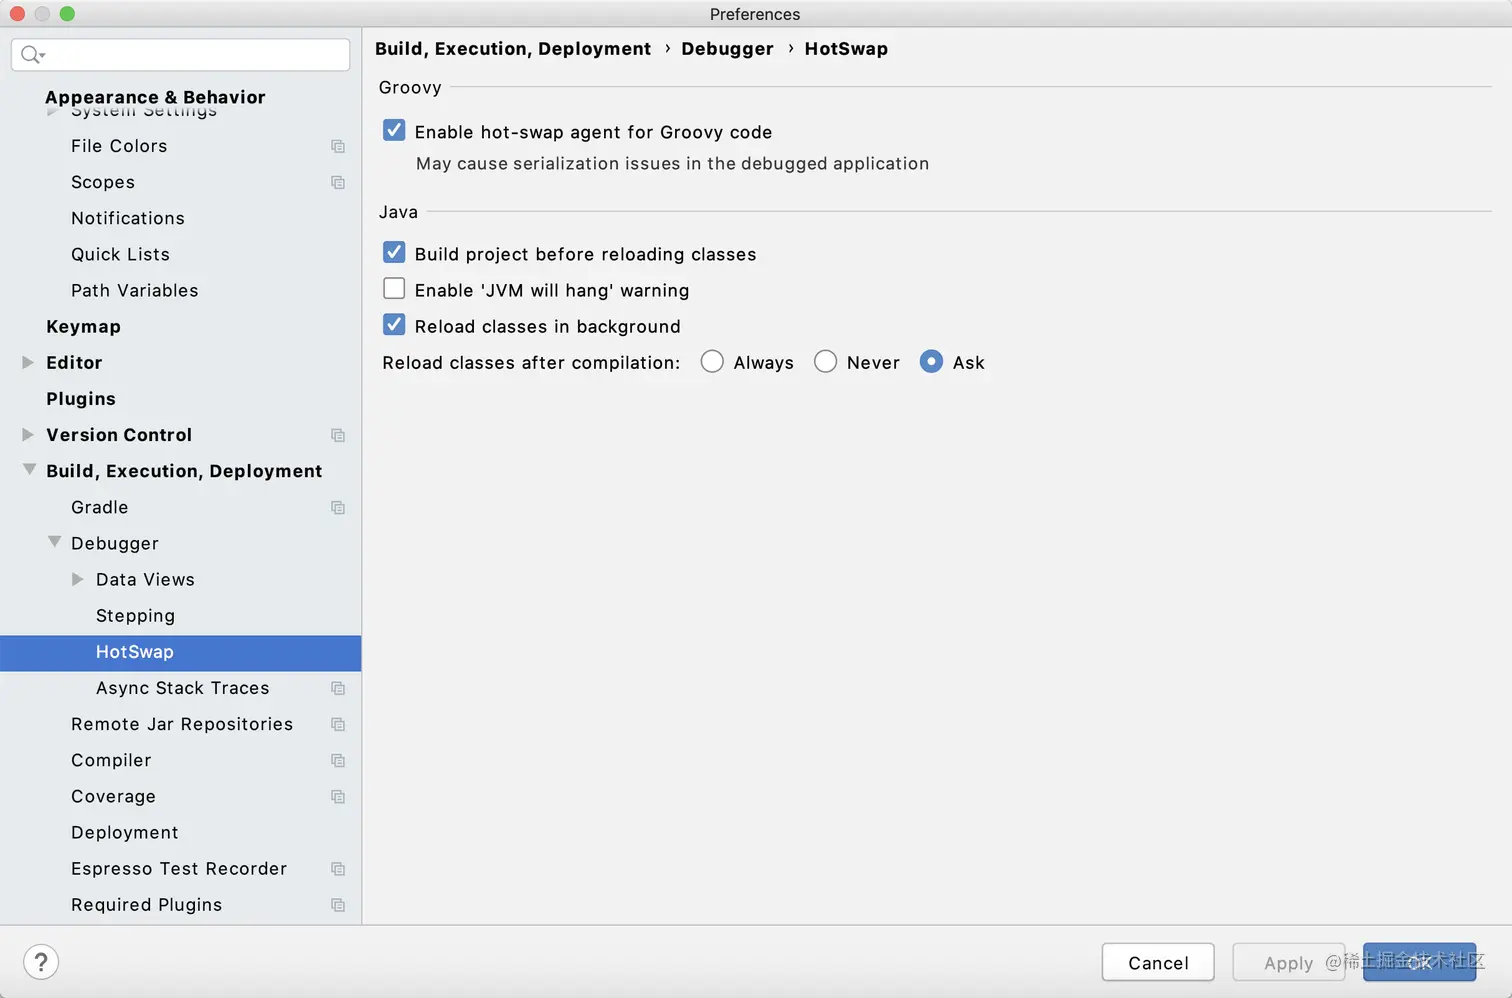Expand the Data Views node
1512x998 pixels.
pos(78,579)
